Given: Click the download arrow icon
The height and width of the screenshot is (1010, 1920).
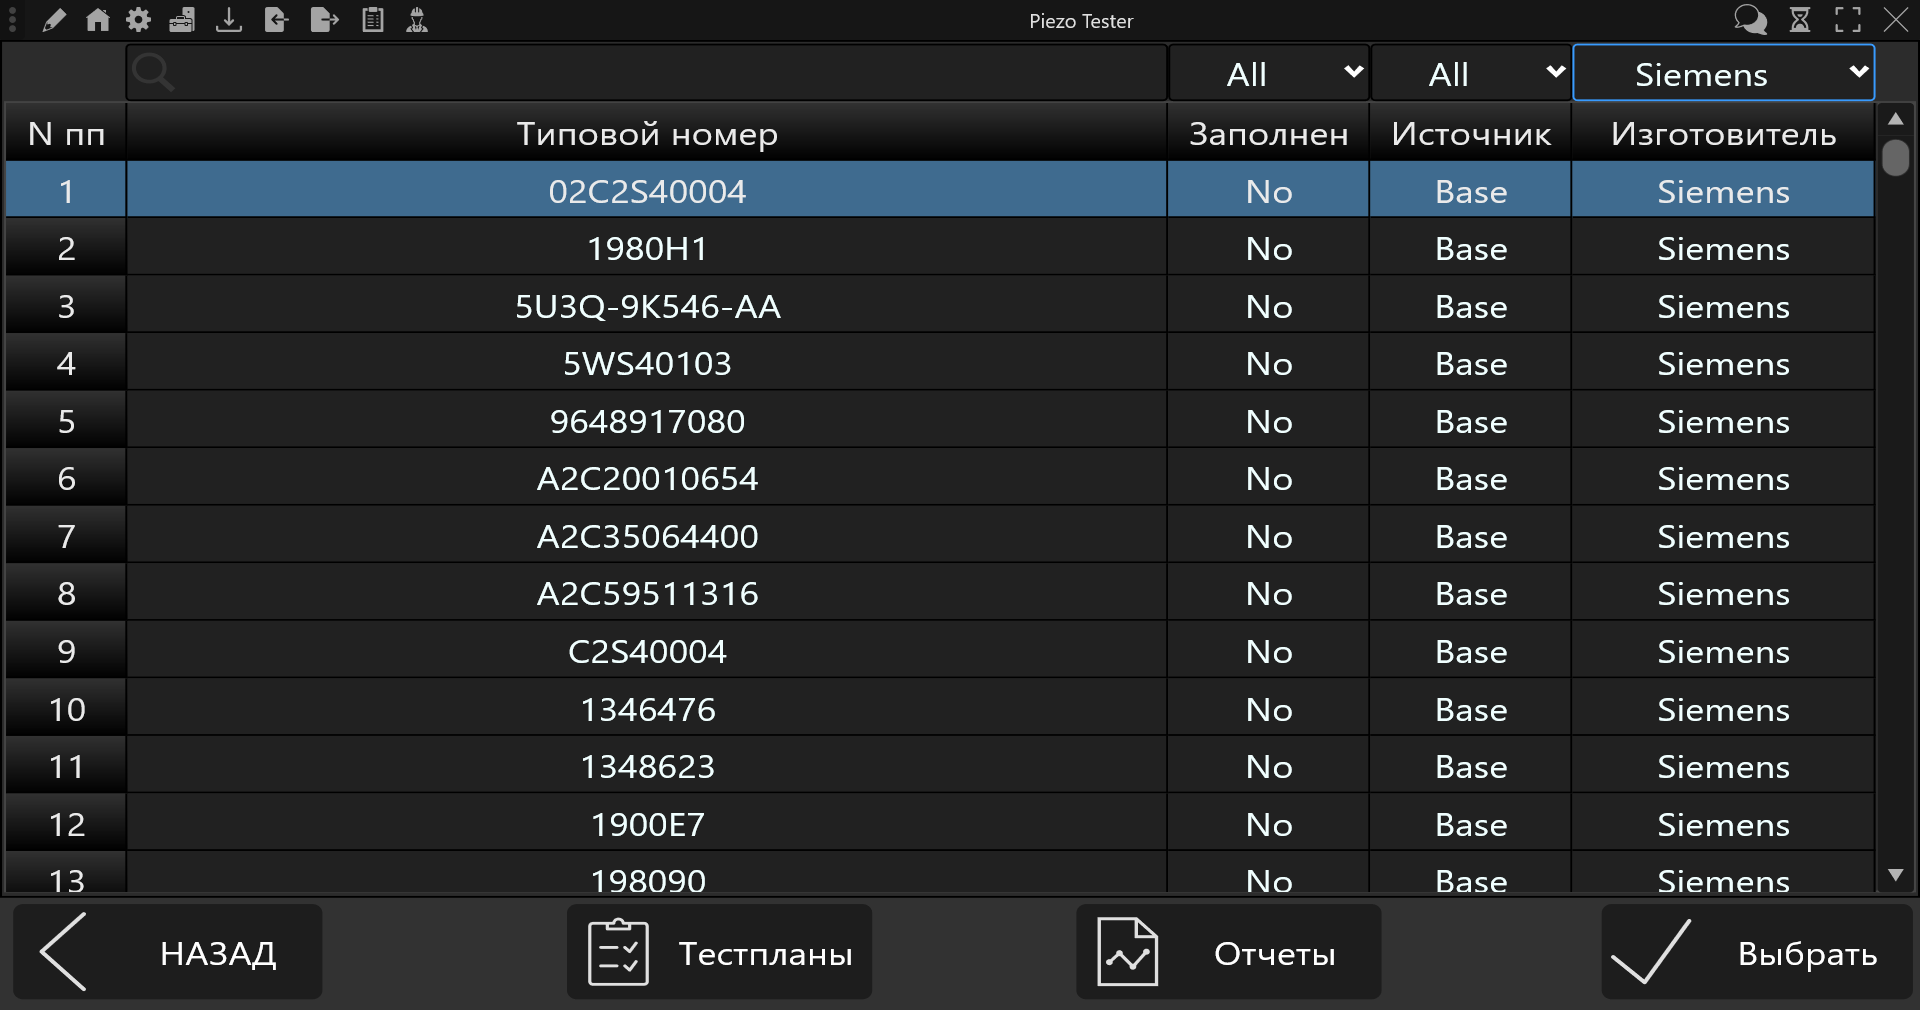Looking at the screenshot, I should 229,20.
